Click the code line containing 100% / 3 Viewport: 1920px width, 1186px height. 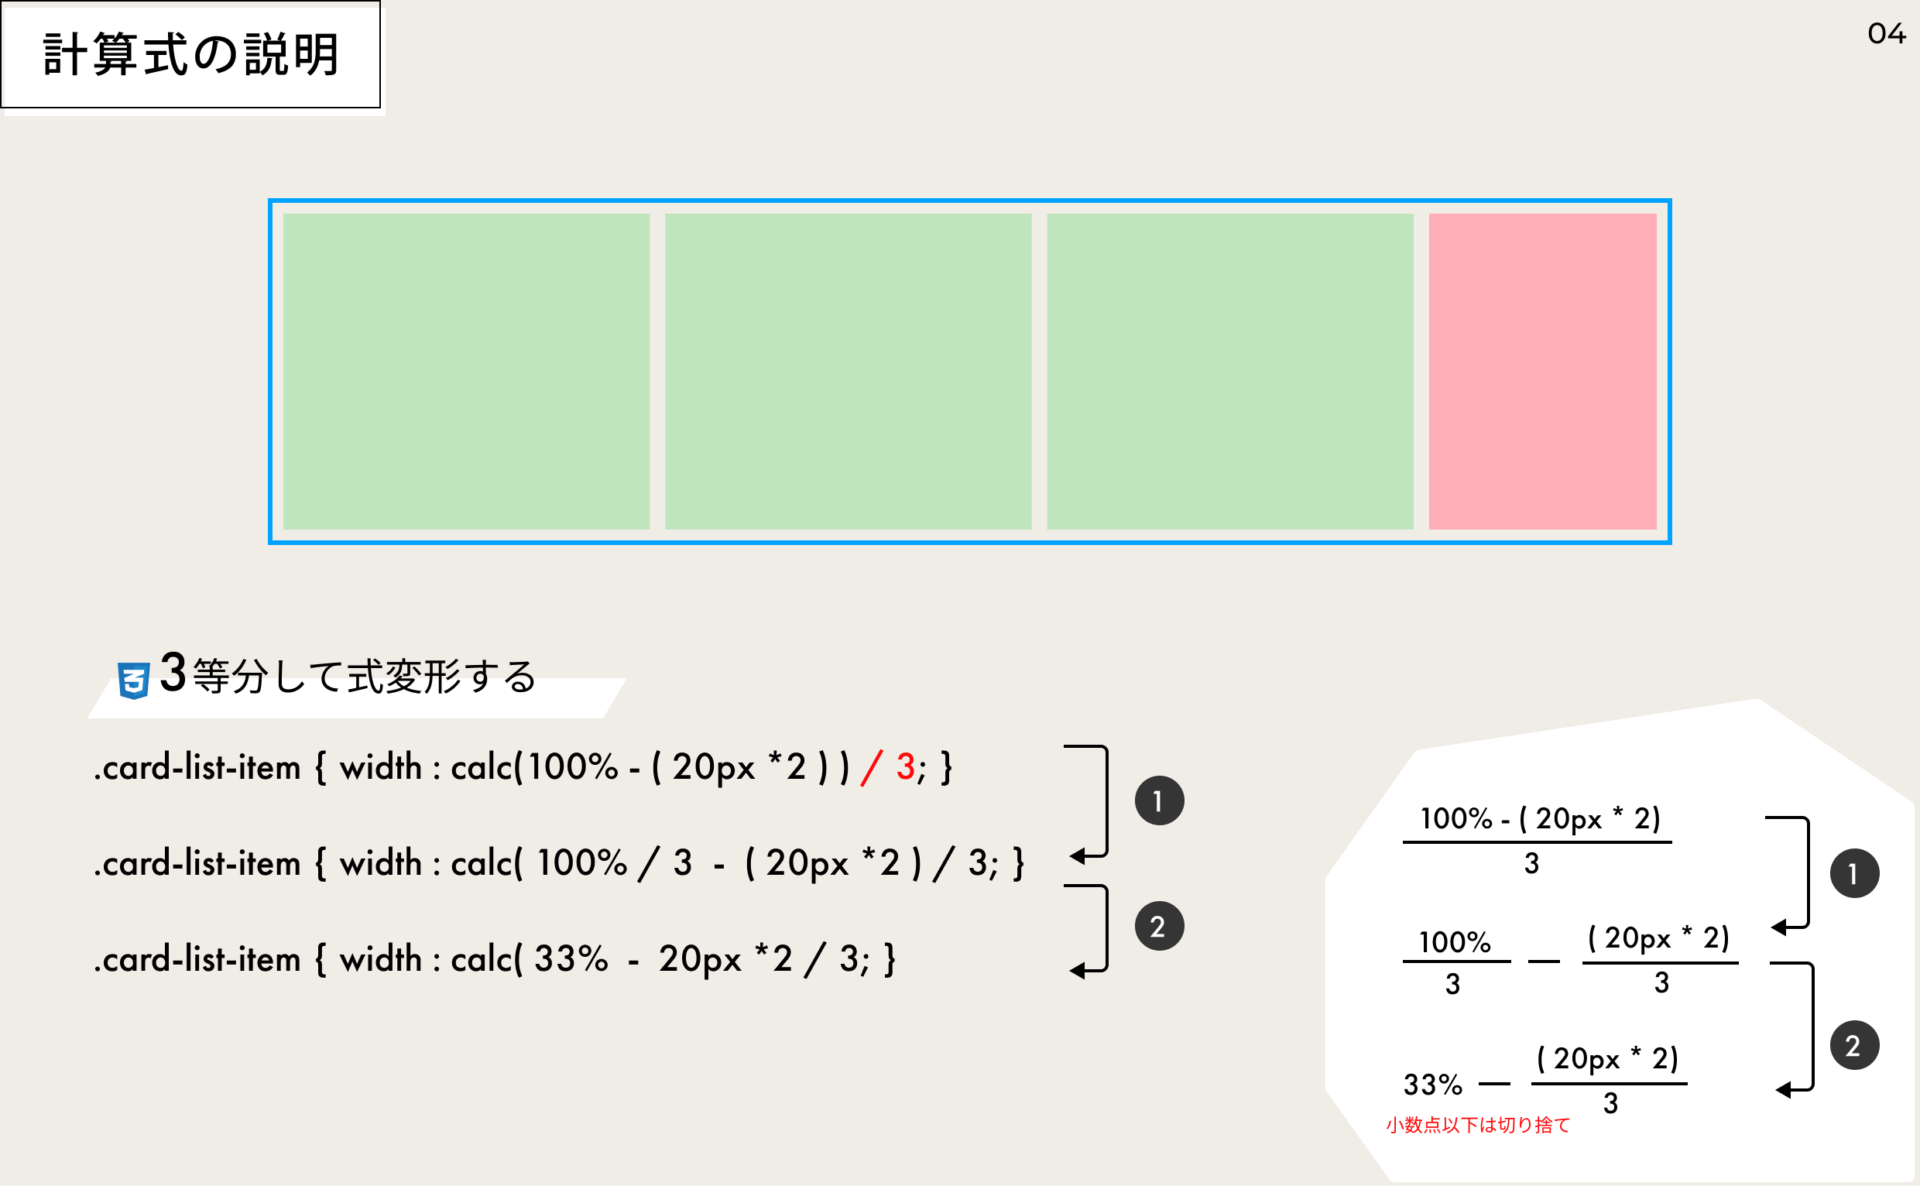coord(560,863)
